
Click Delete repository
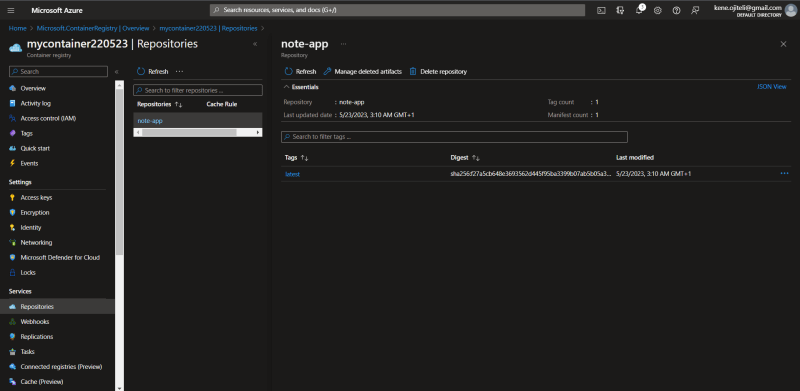pos(438,71)
